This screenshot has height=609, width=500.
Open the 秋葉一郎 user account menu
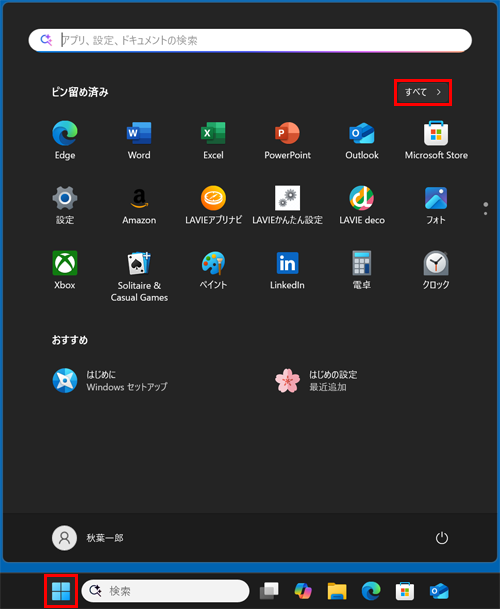tap(88, 538)
